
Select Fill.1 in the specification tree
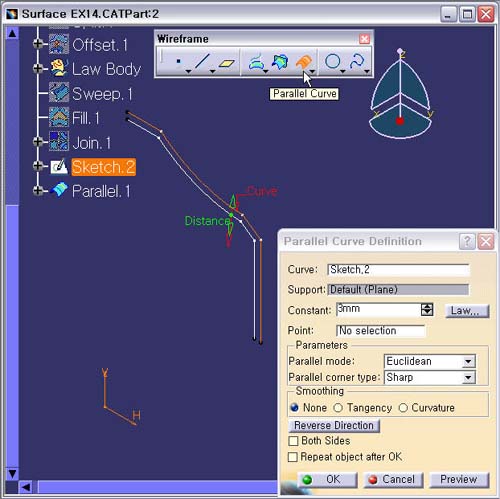(x=86, y=118)
